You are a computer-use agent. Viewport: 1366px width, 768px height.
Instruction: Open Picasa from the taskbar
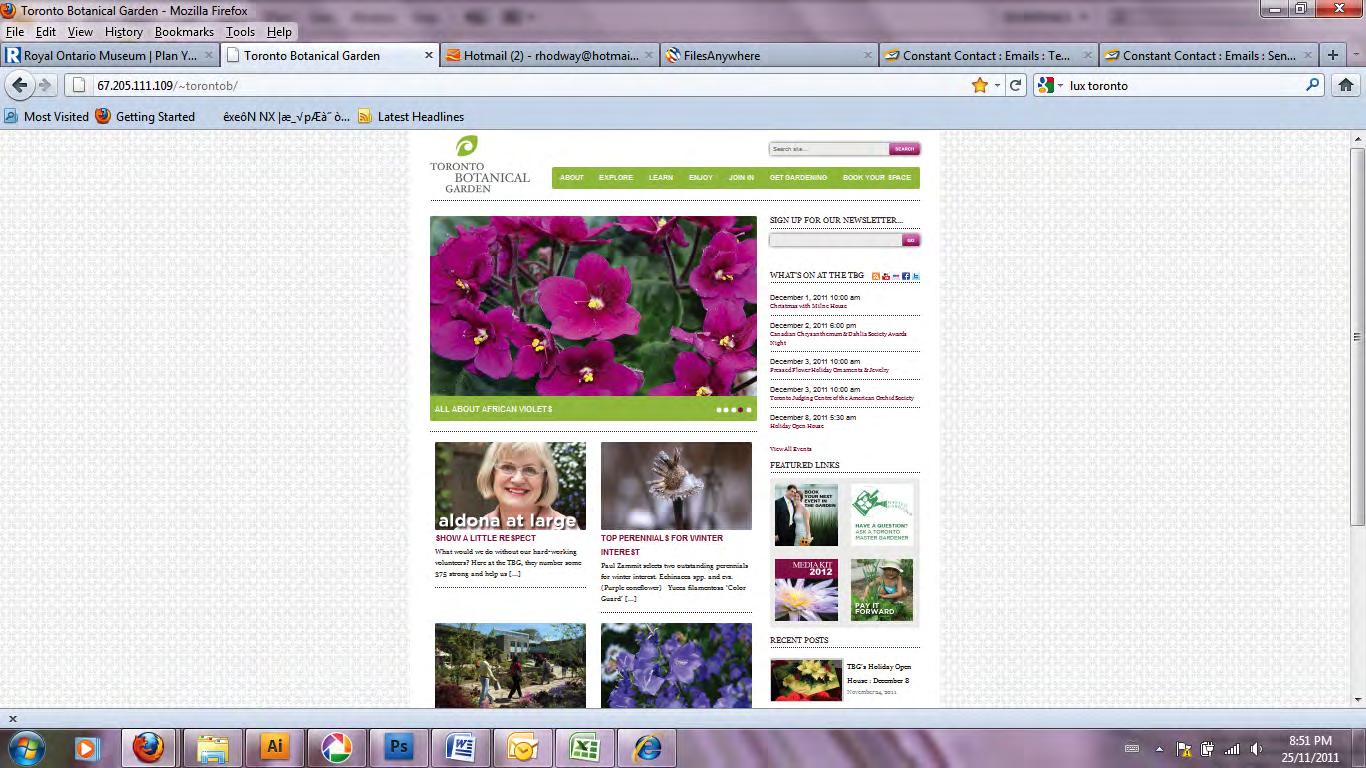pos(336,748)
